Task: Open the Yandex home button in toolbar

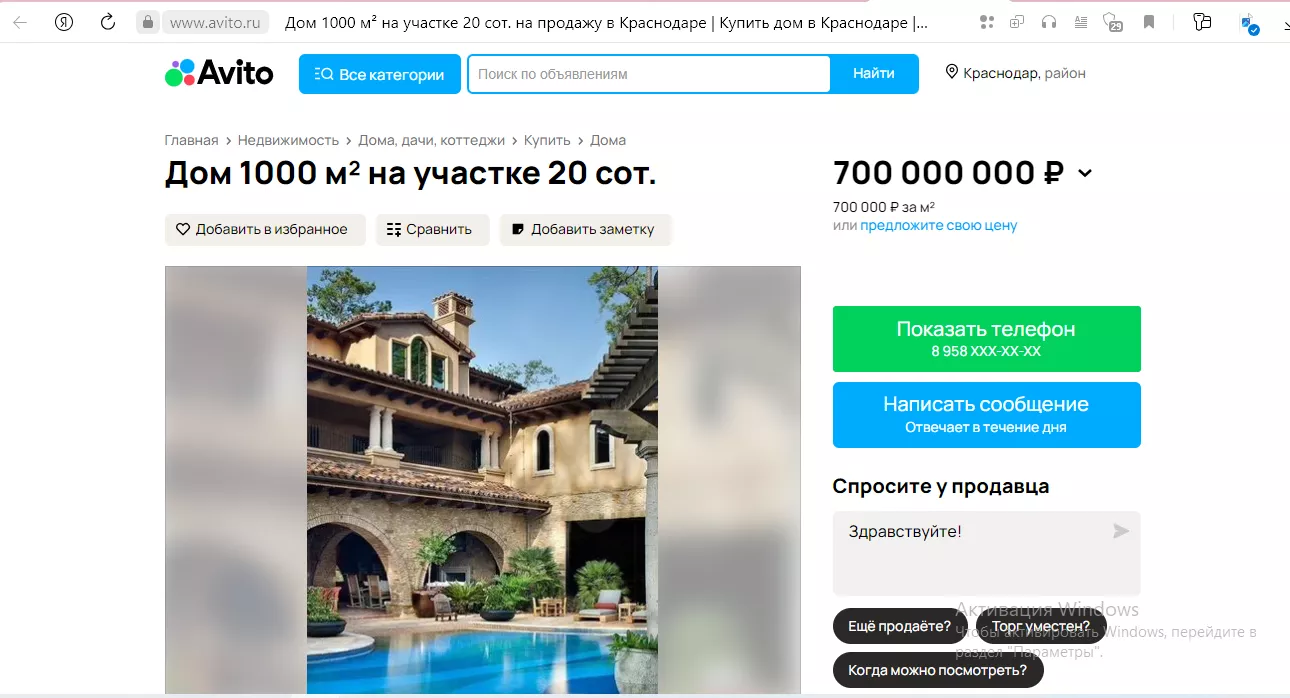Action: point(64,22)
